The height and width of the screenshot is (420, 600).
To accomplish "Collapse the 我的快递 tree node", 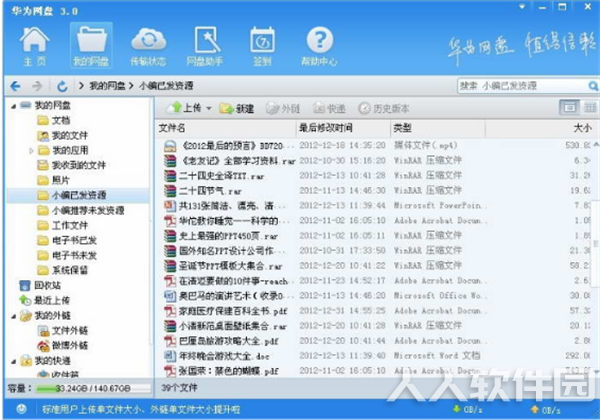I will coord(13,361).
